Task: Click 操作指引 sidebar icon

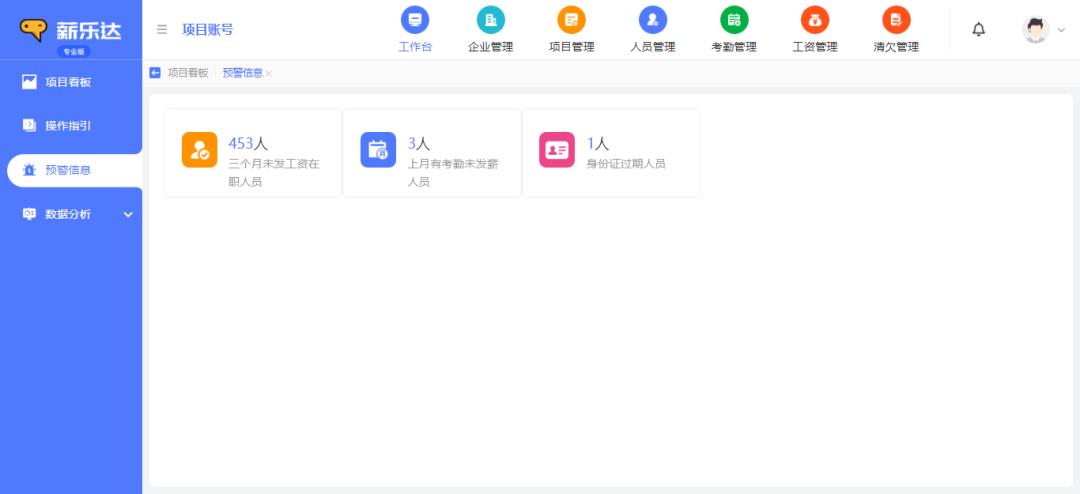Action: tap(29, 125)
